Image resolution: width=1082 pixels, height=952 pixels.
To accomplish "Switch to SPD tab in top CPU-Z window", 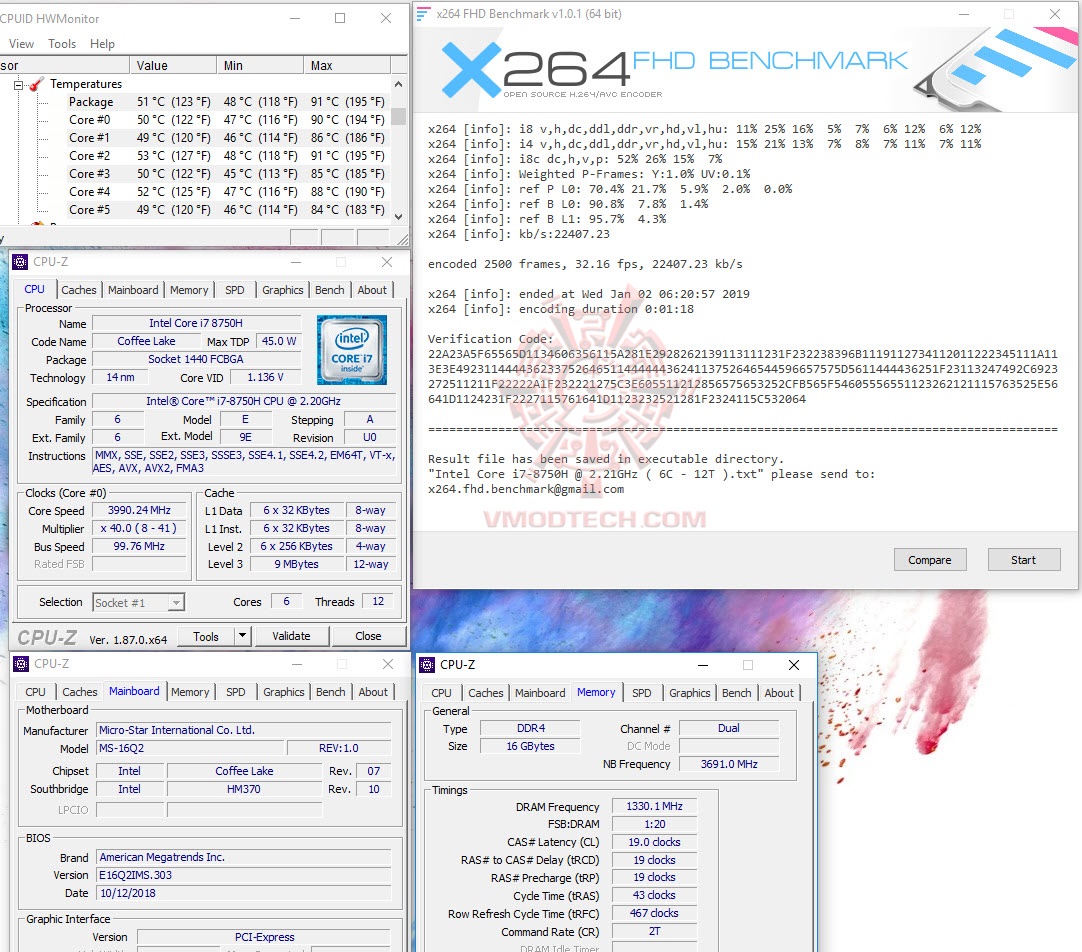I will [x=235, y=290].
